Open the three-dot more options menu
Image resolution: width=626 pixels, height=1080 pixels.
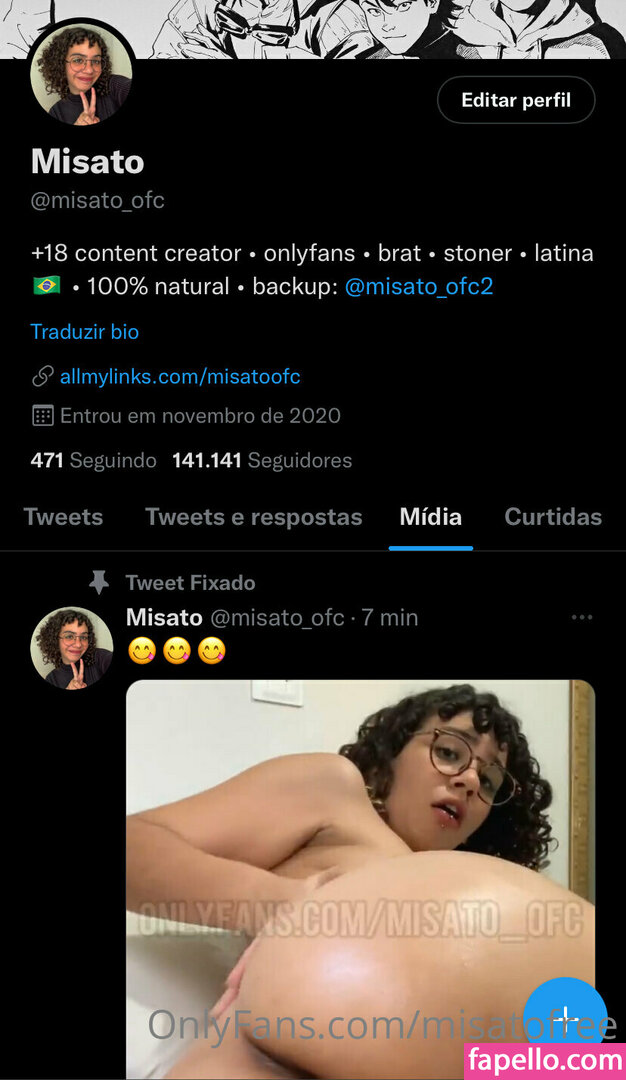point(582,617)
